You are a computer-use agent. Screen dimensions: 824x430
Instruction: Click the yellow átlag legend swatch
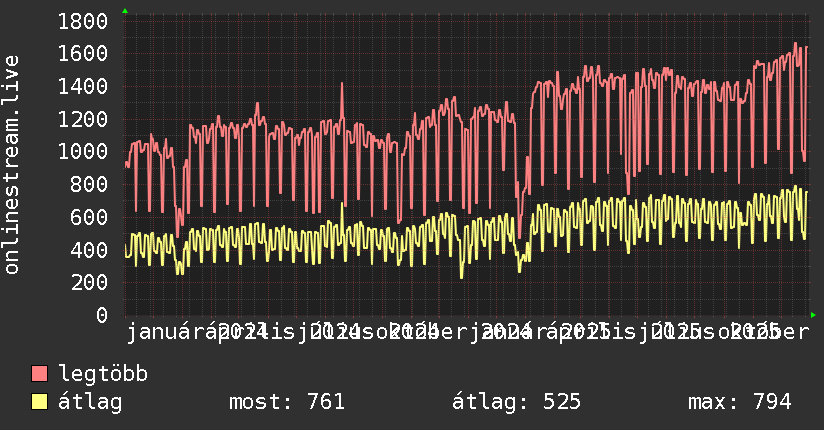pyautogui.click(x=39, y=402)
